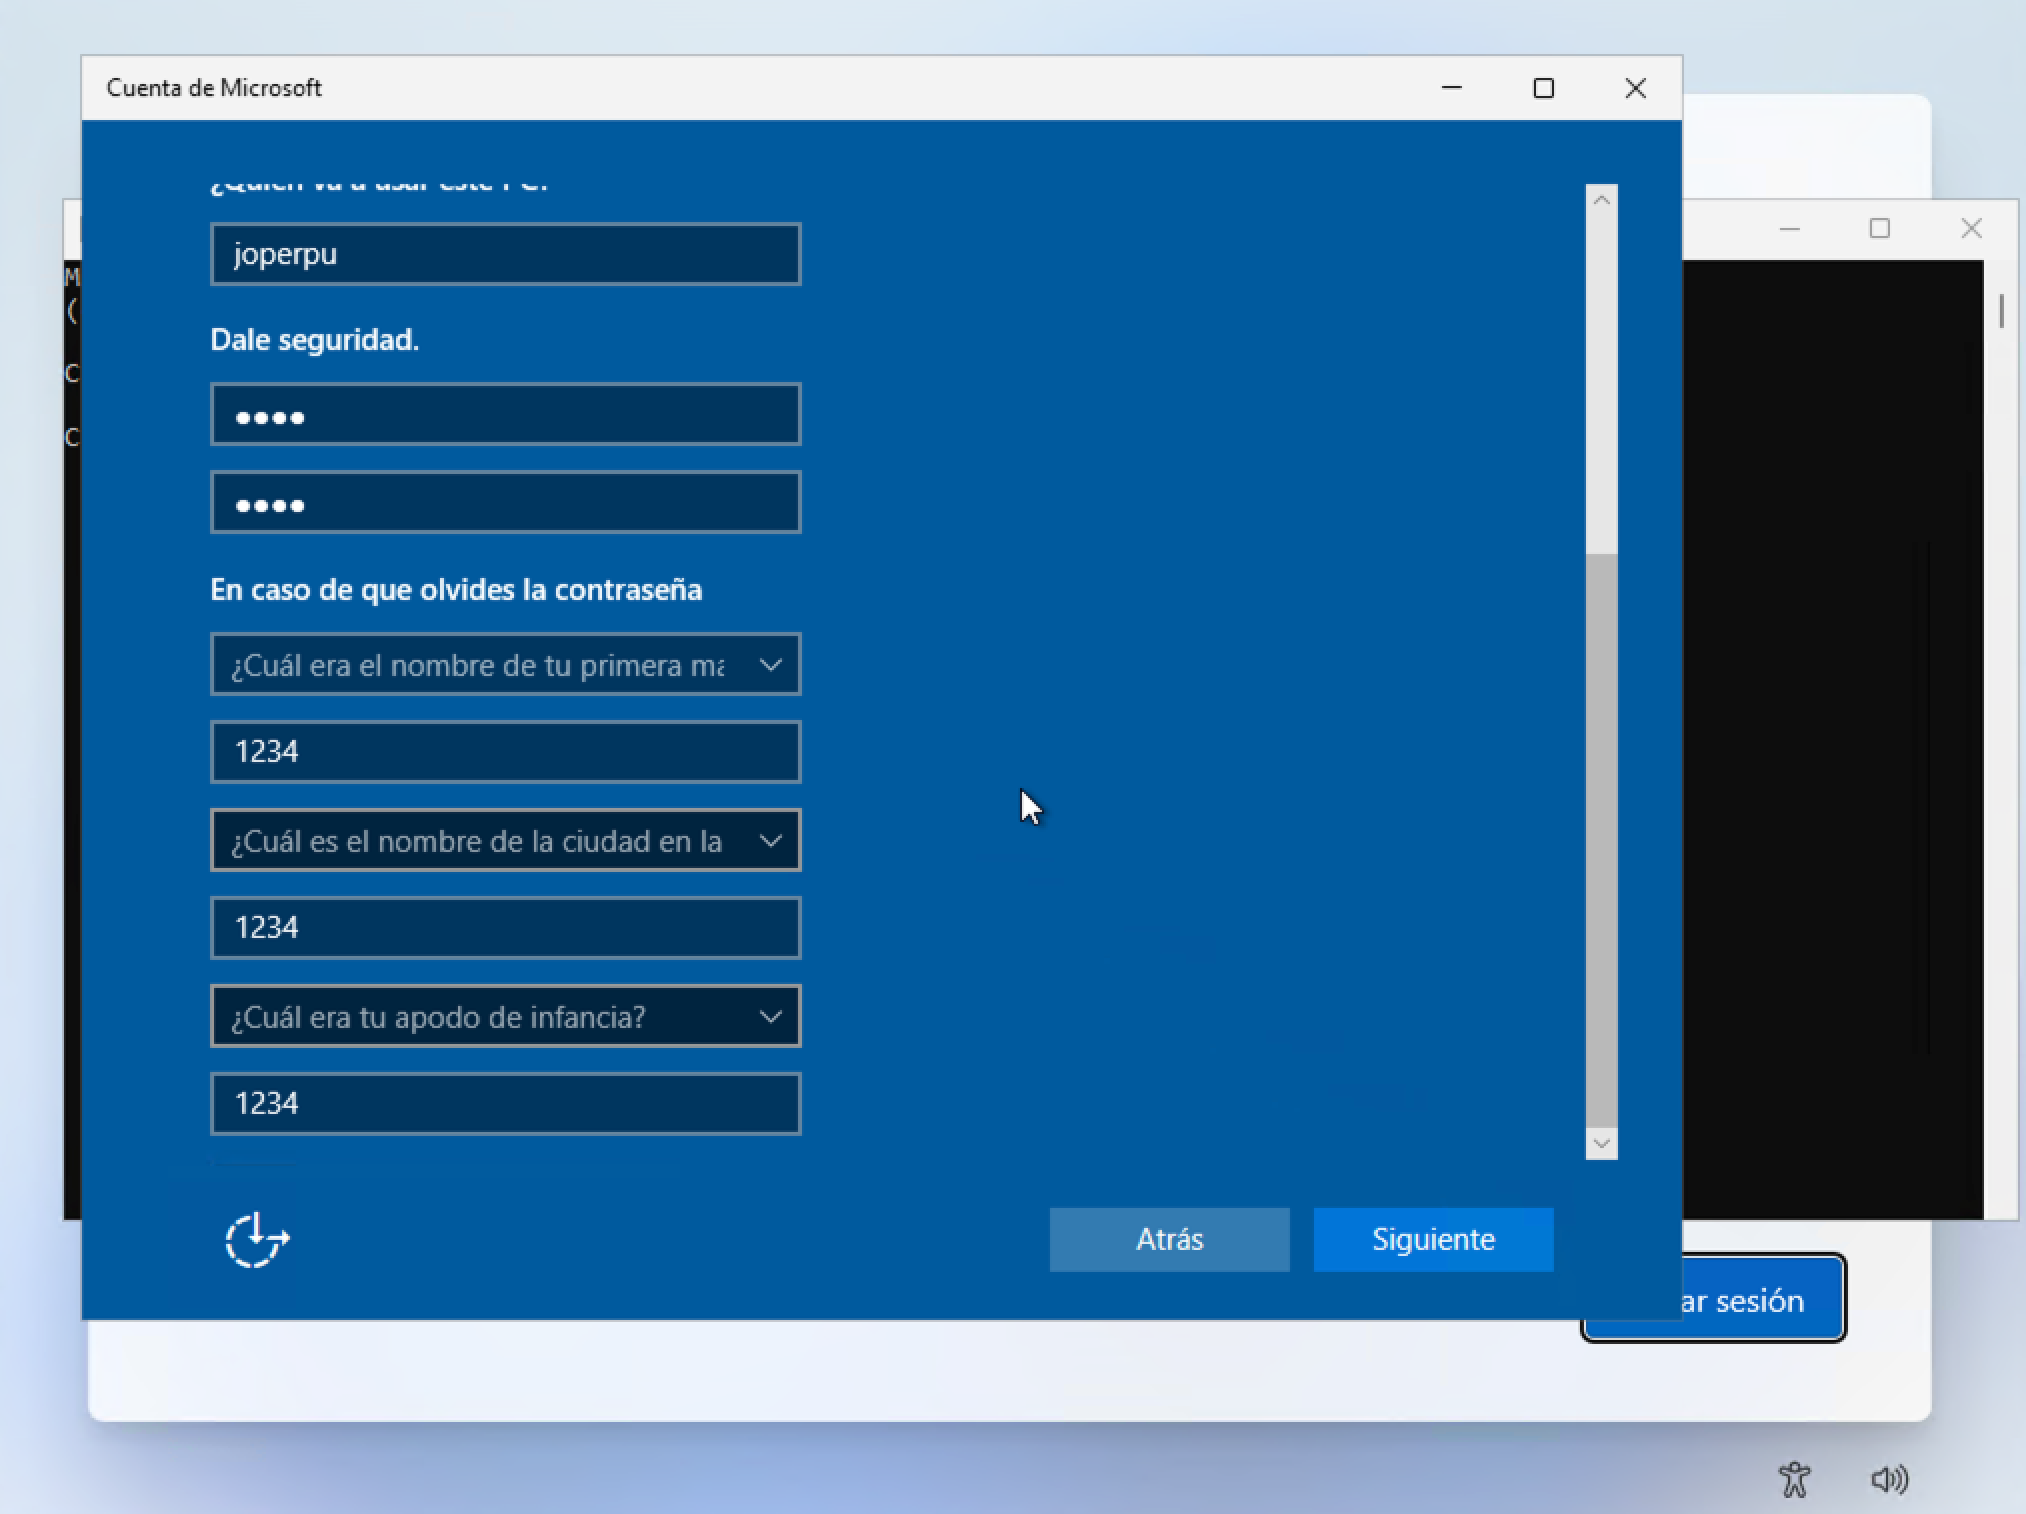Minimize the Cuenta de Microsoft window
Image resolution: width=2026 pixels, height=1514 pixels.
tap(1452, 88)
